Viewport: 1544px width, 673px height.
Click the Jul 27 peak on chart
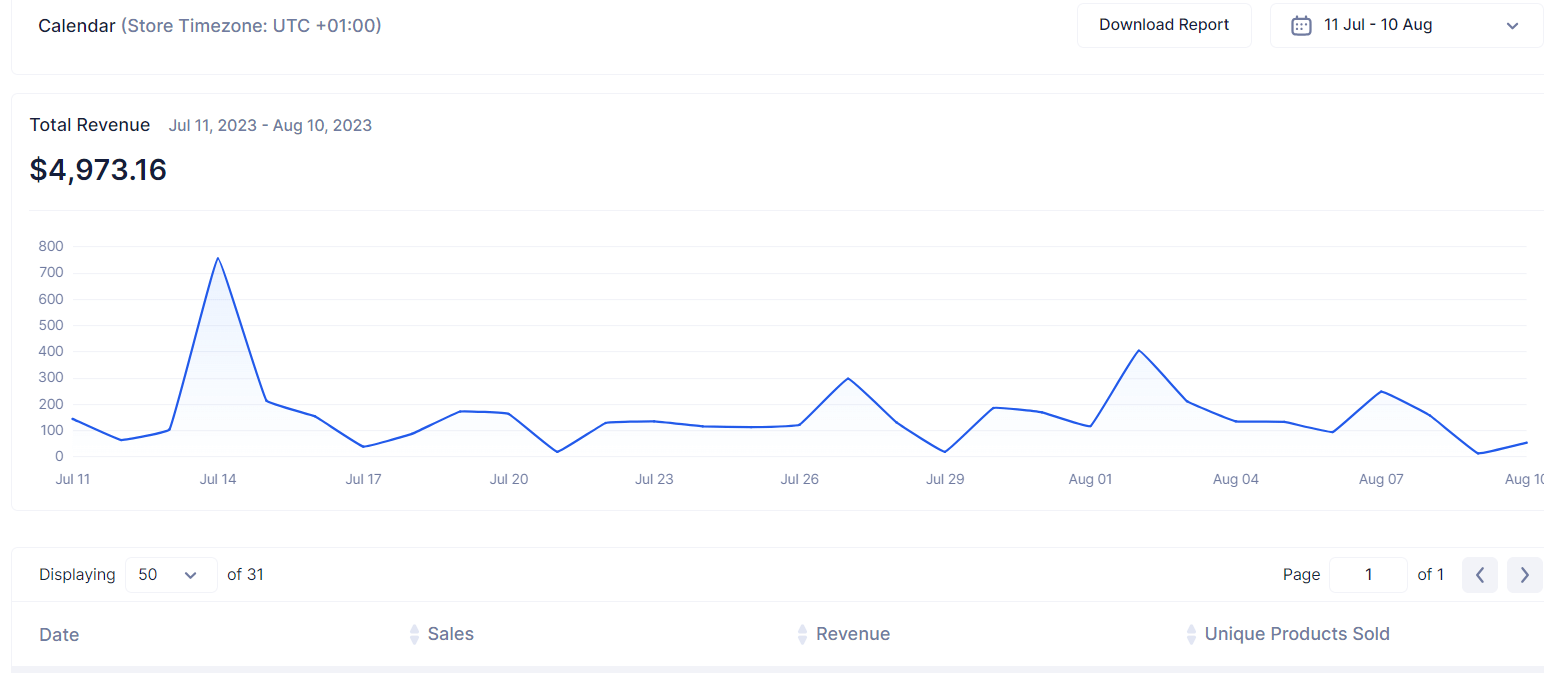848,378
